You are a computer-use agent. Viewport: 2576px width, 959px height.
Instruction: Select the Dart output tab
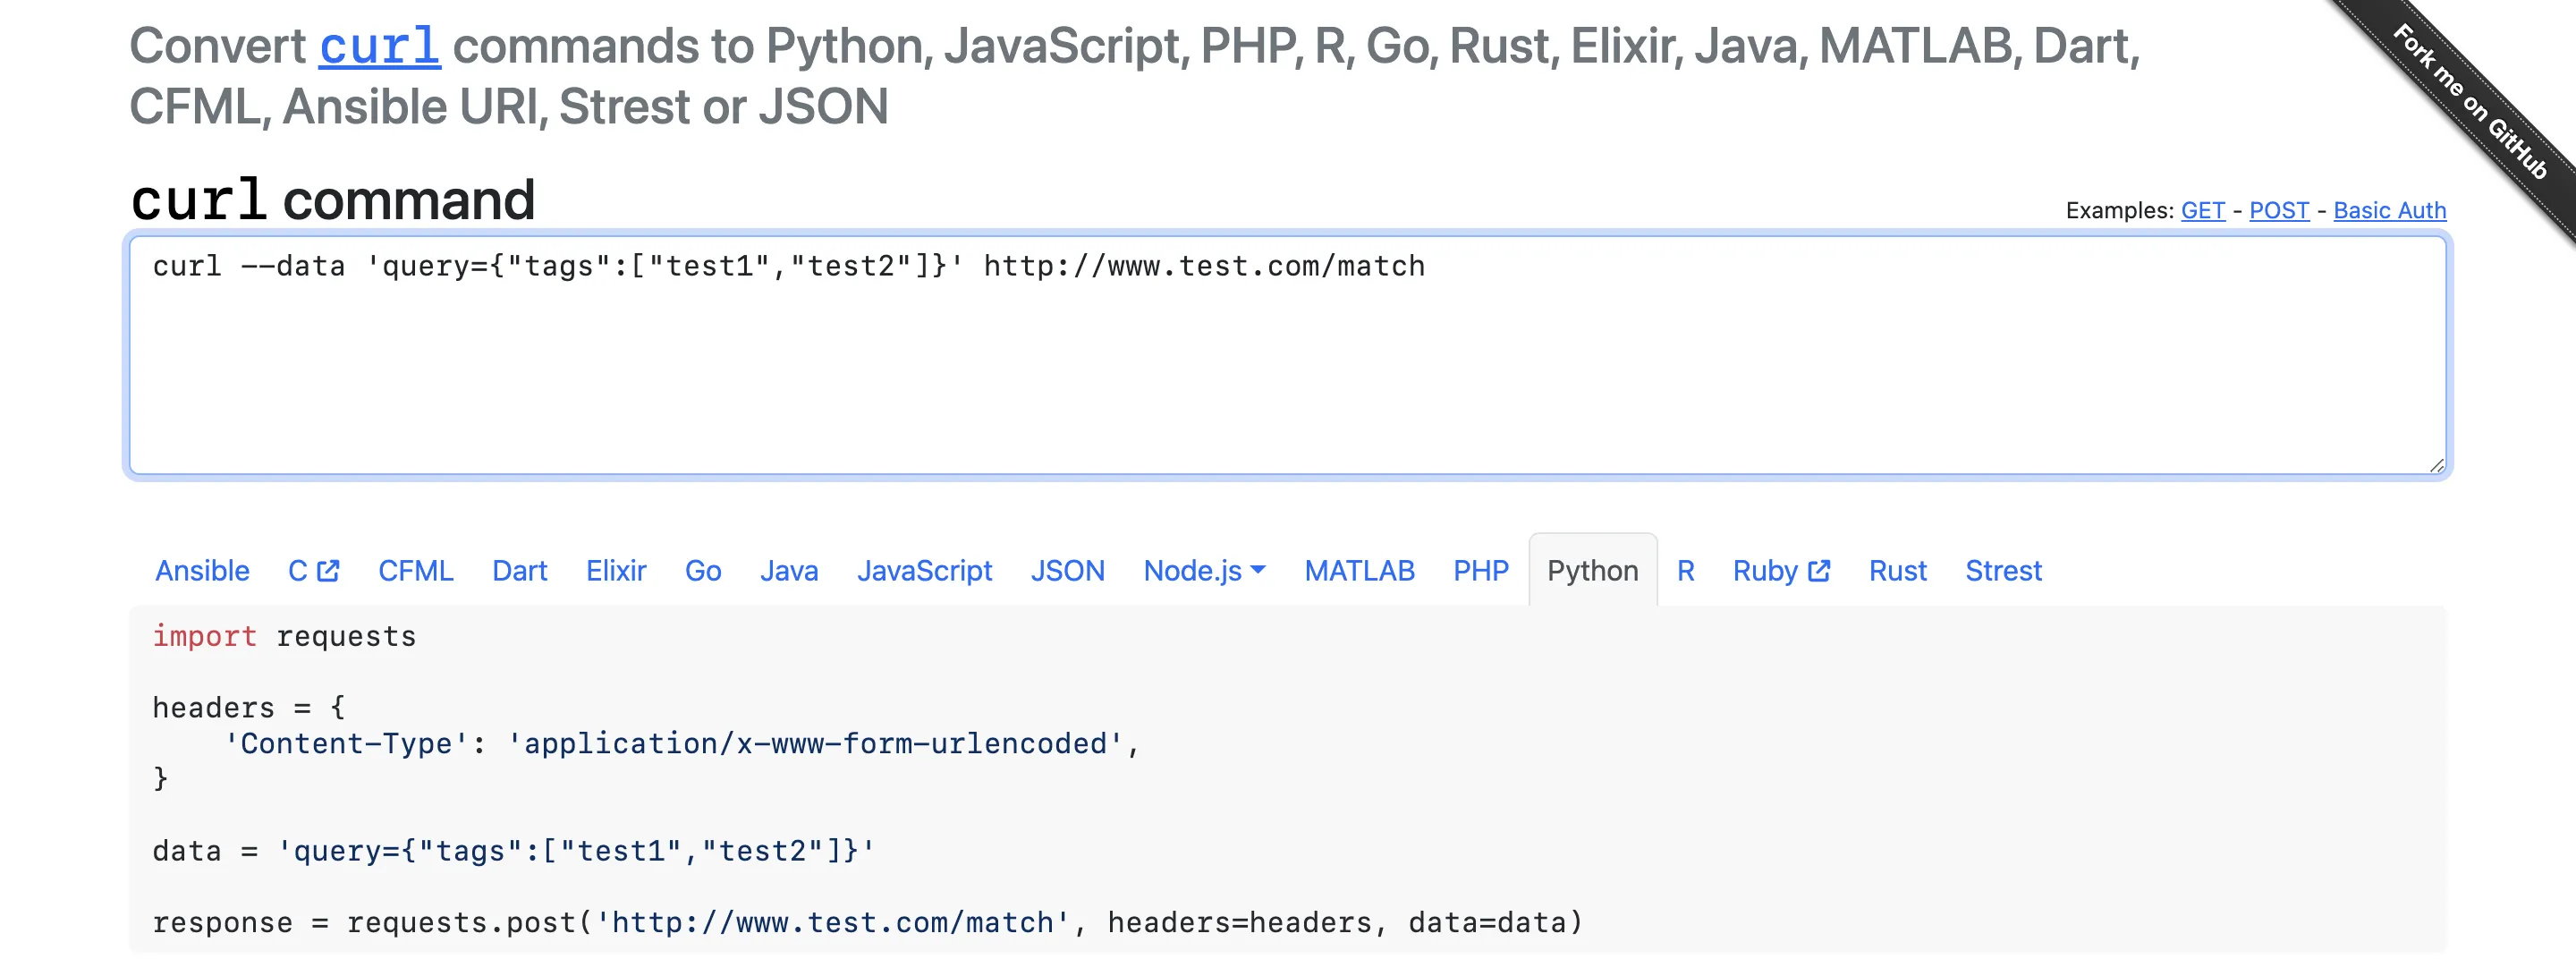[x=519, y=570]
